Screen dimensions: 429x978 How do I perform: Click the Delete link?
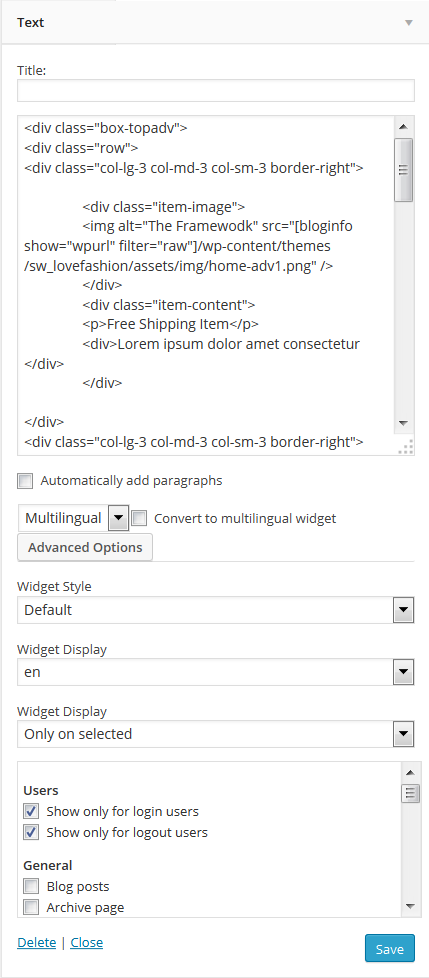36,942
